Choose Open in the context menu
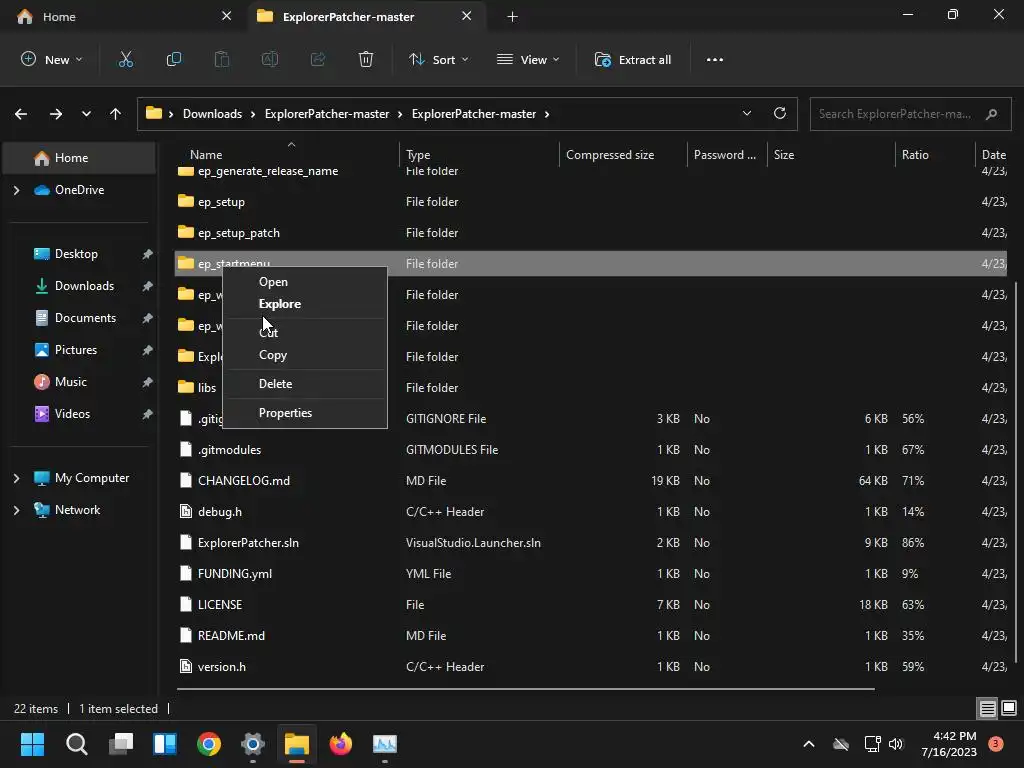Viewport: 1024px width, 768px height. pyautogui.click(x=305, y=281)
